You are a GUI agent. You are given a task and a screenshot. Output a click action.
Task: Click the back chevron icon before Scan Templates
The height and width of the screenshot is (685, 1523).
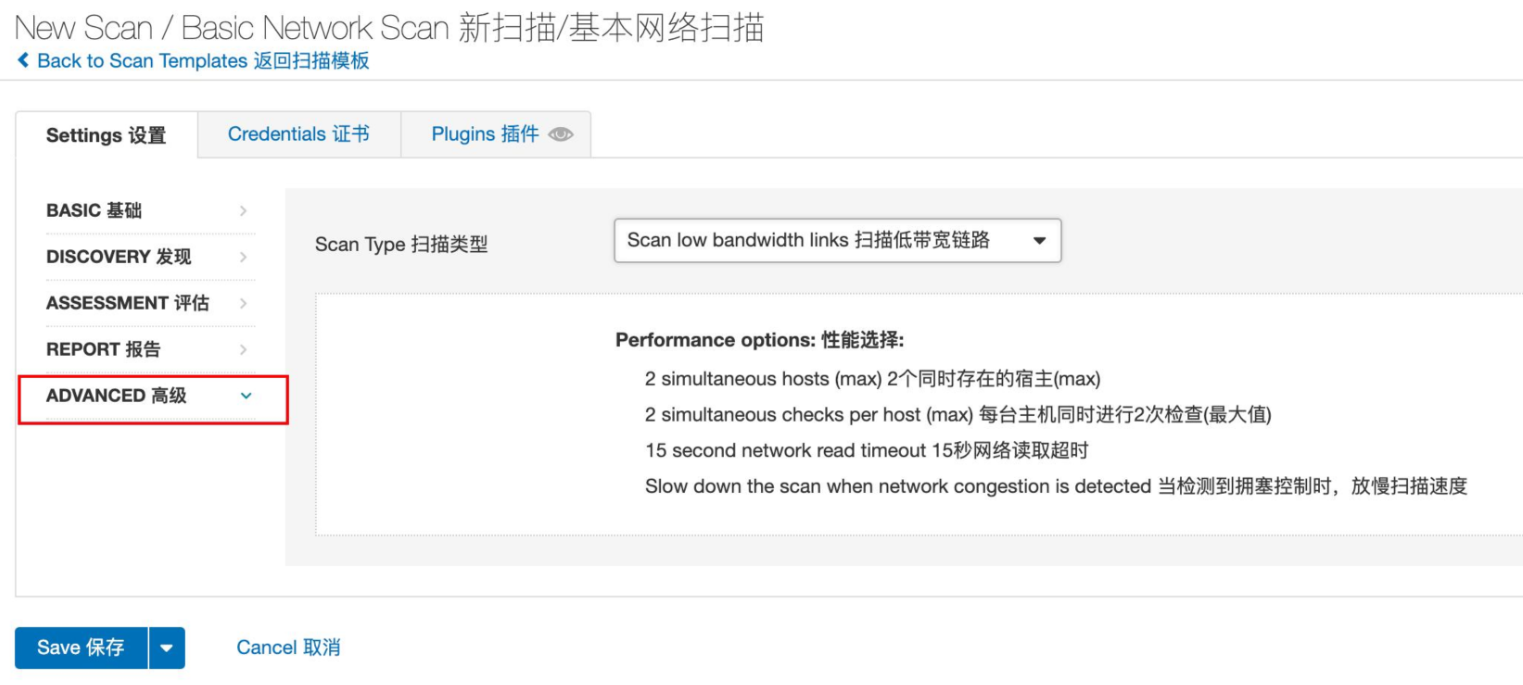coord(24,61)
